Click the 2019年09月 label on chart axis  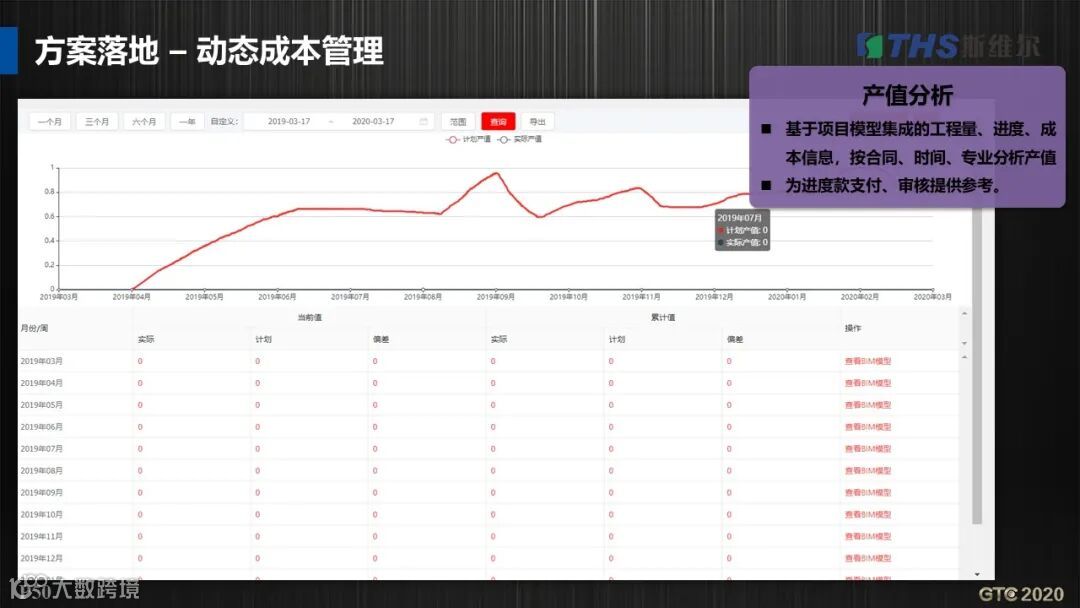[495, 297]
